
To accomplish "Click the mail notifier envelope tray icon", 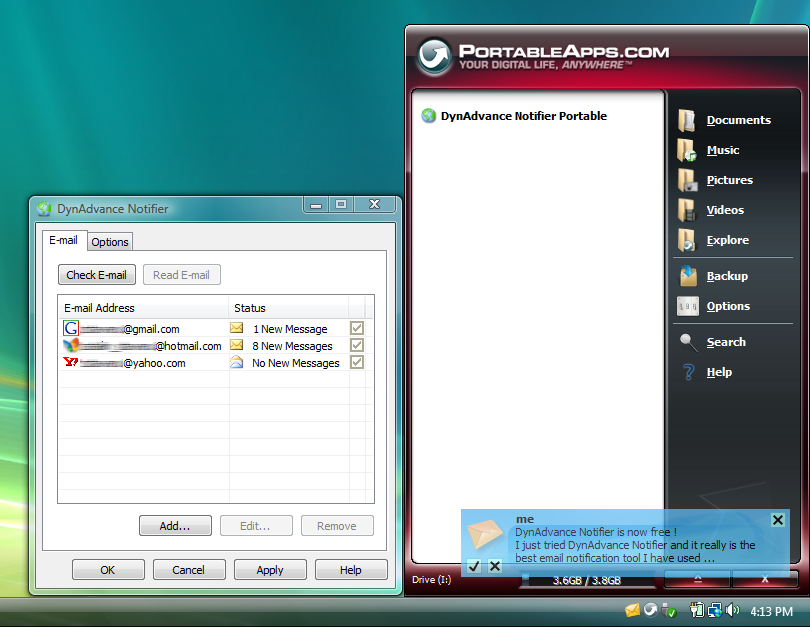I will click(632, 611).
